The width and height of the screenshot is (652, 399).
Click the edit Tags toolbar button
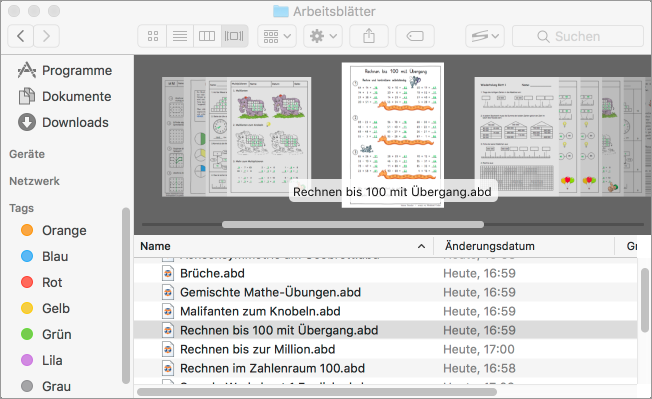click(415, 36)
